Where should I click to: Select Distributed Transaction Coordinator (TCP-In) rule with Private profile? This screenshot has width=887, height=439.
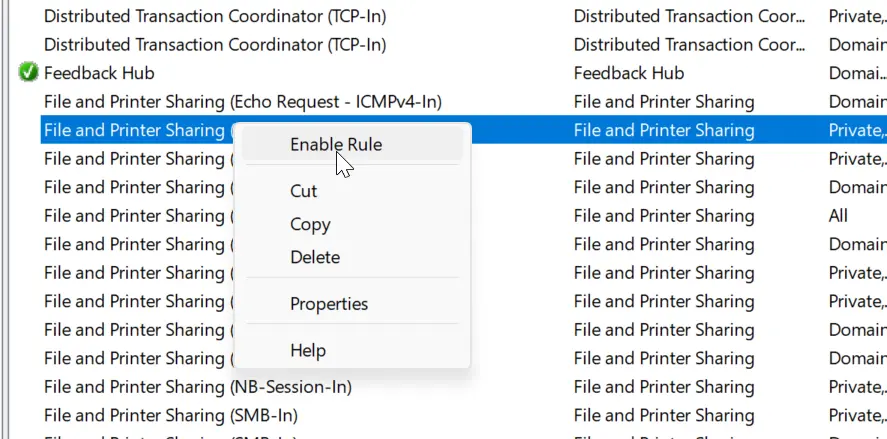(215, 16)
